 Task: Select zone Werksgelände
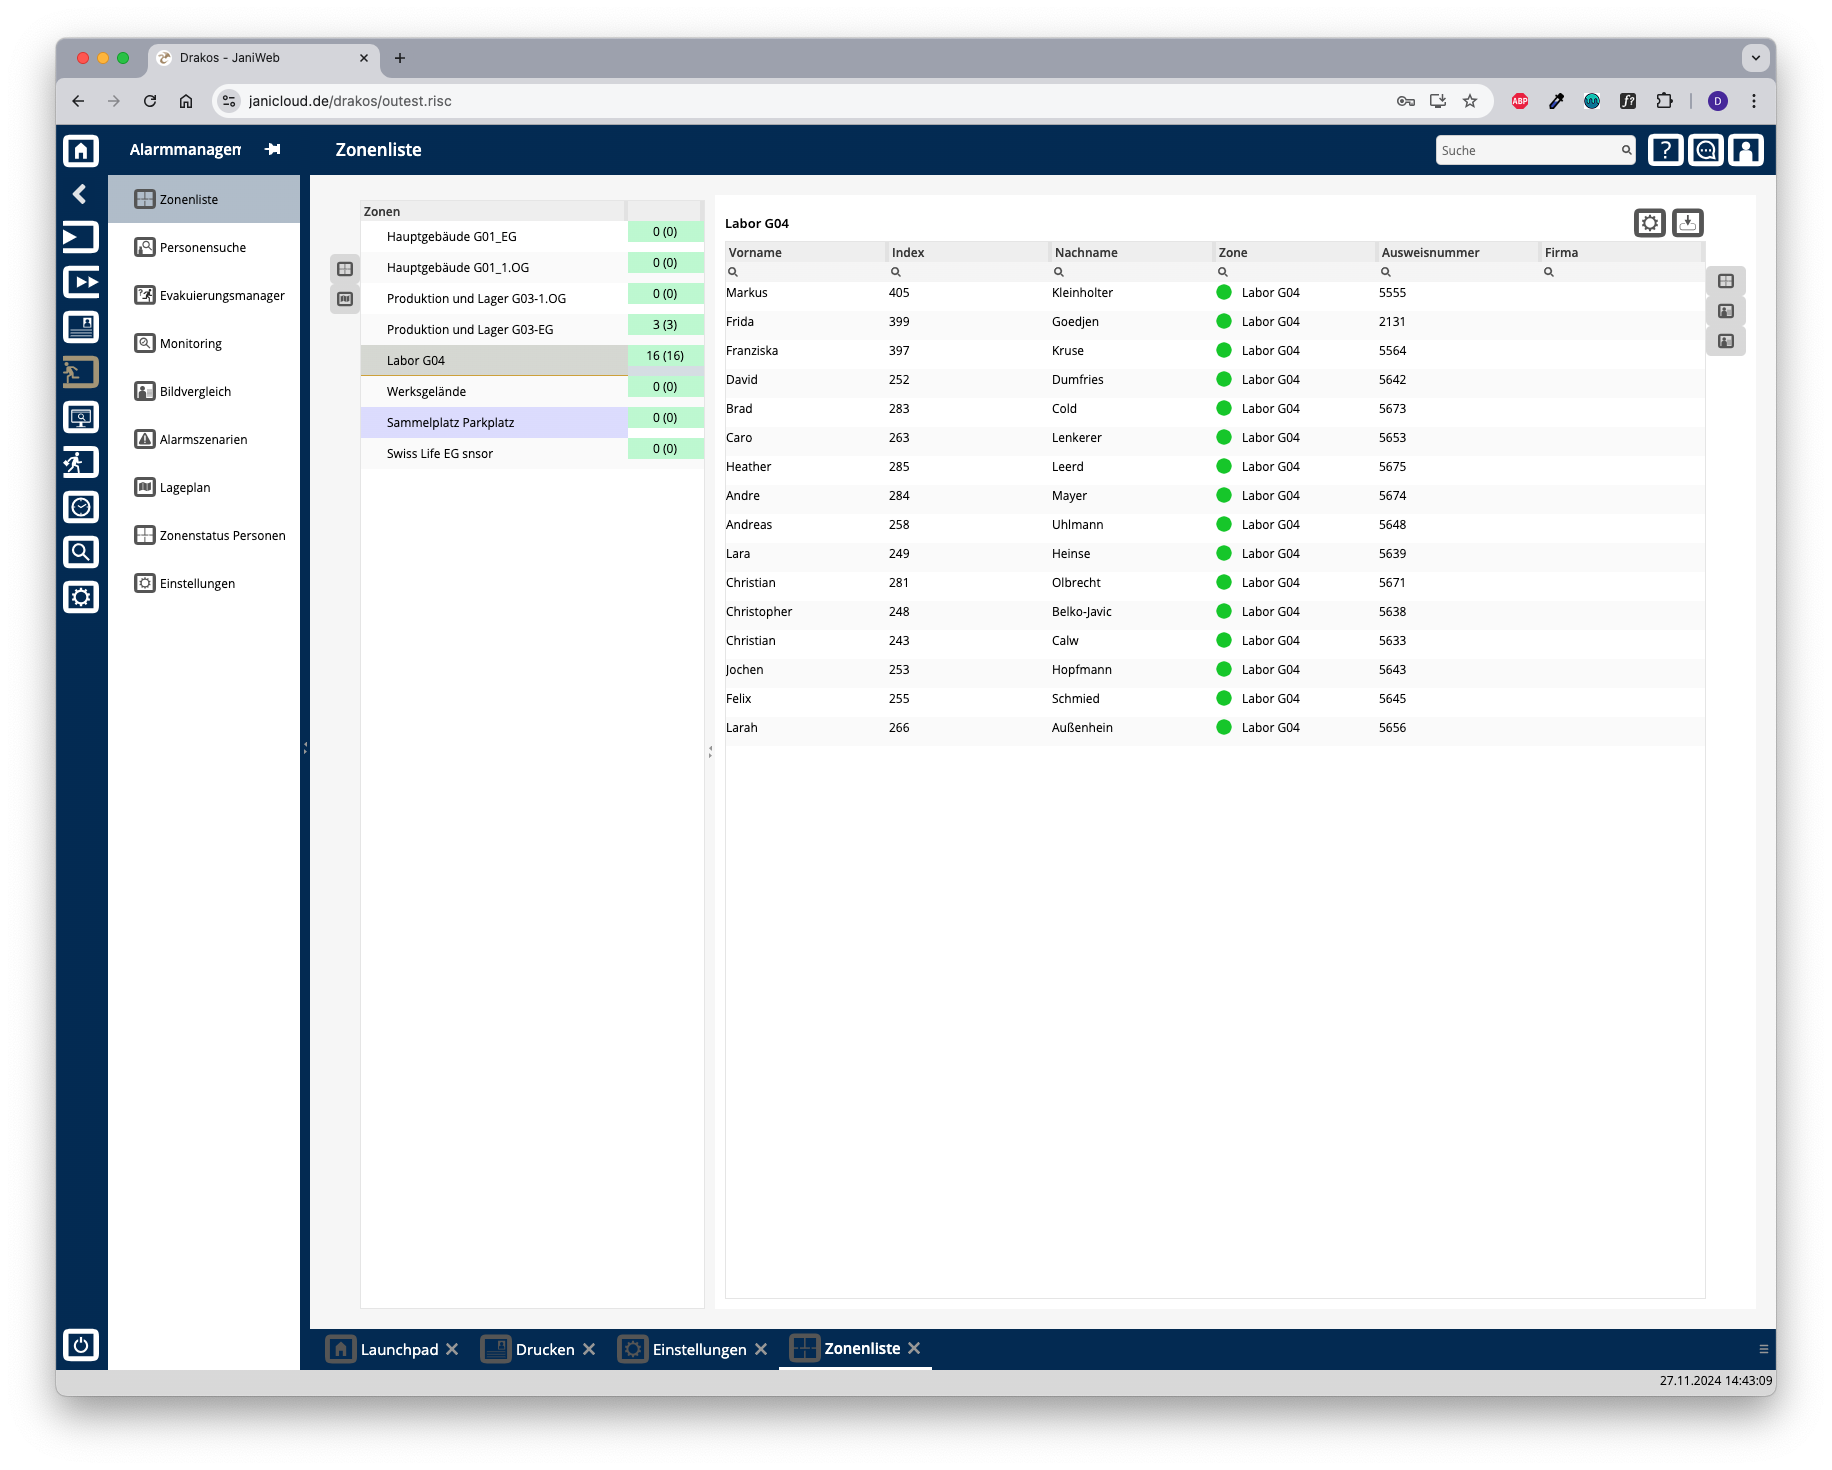(x=494, y=392)
